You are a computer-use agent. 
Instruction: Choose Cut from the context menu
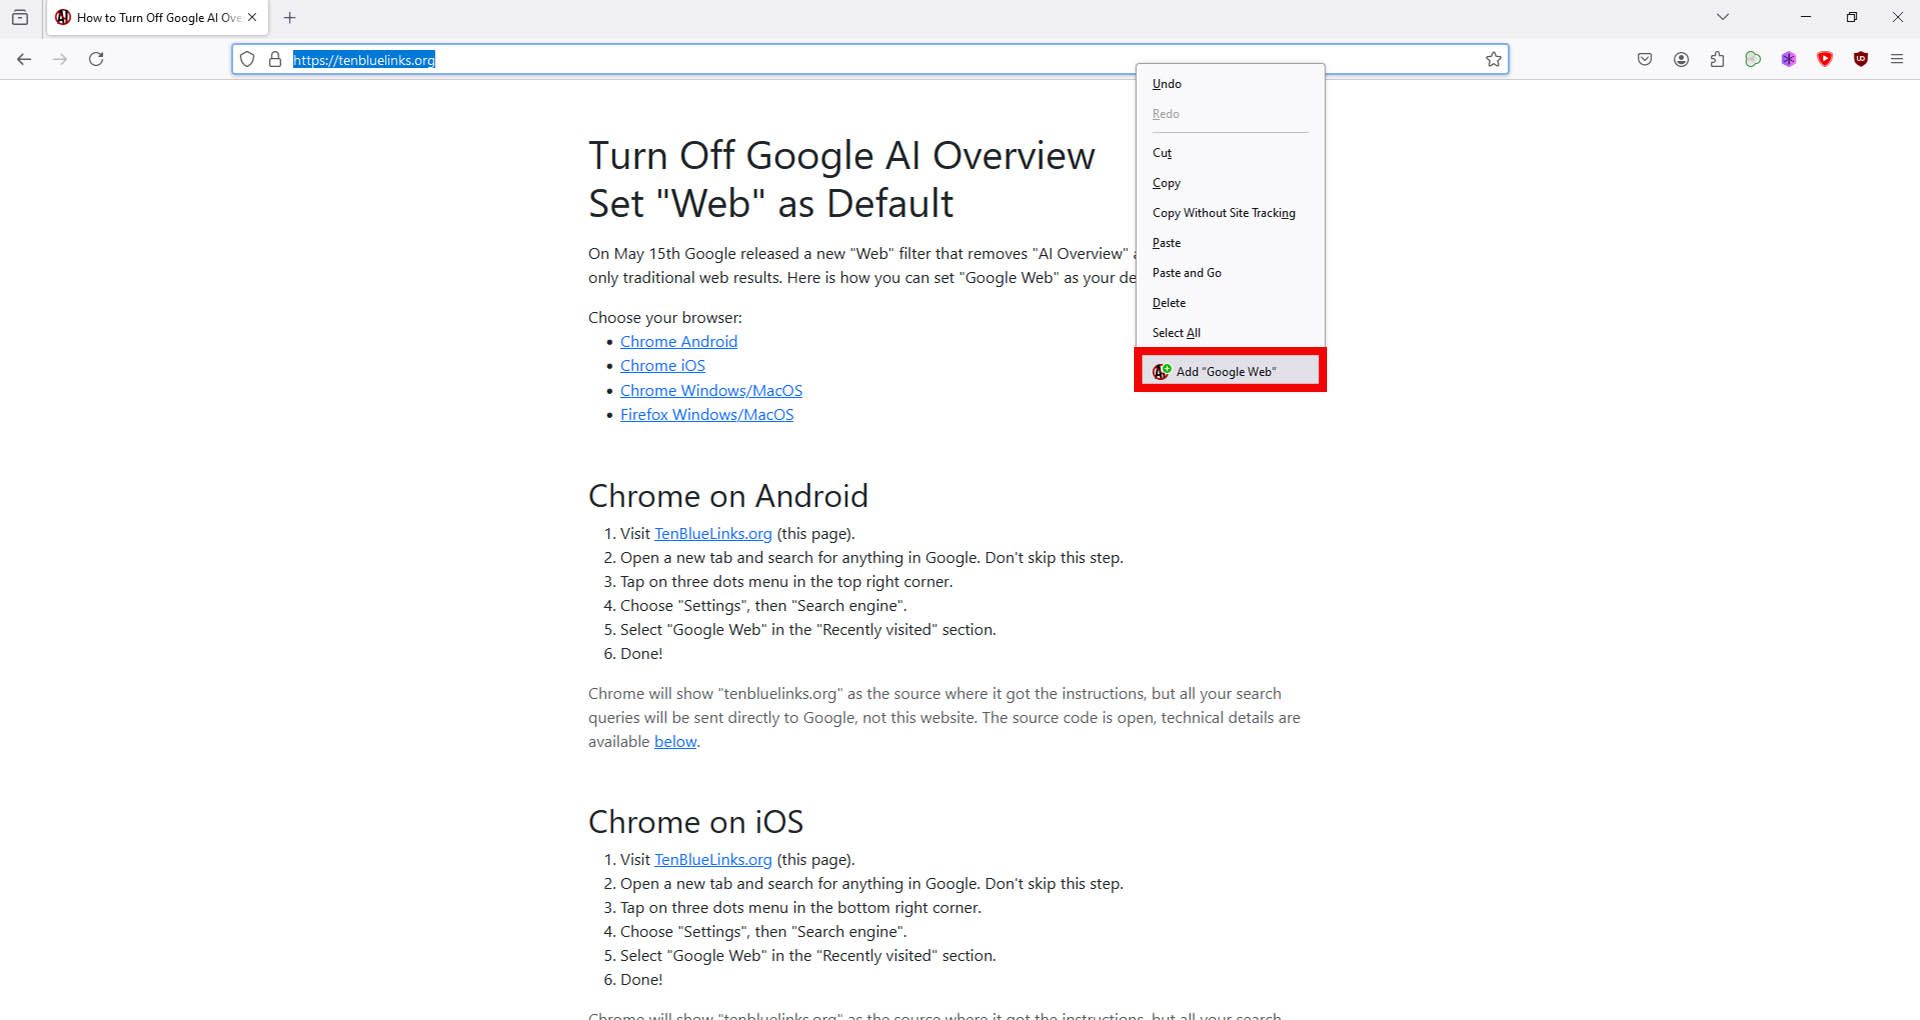click(1230, 153)
